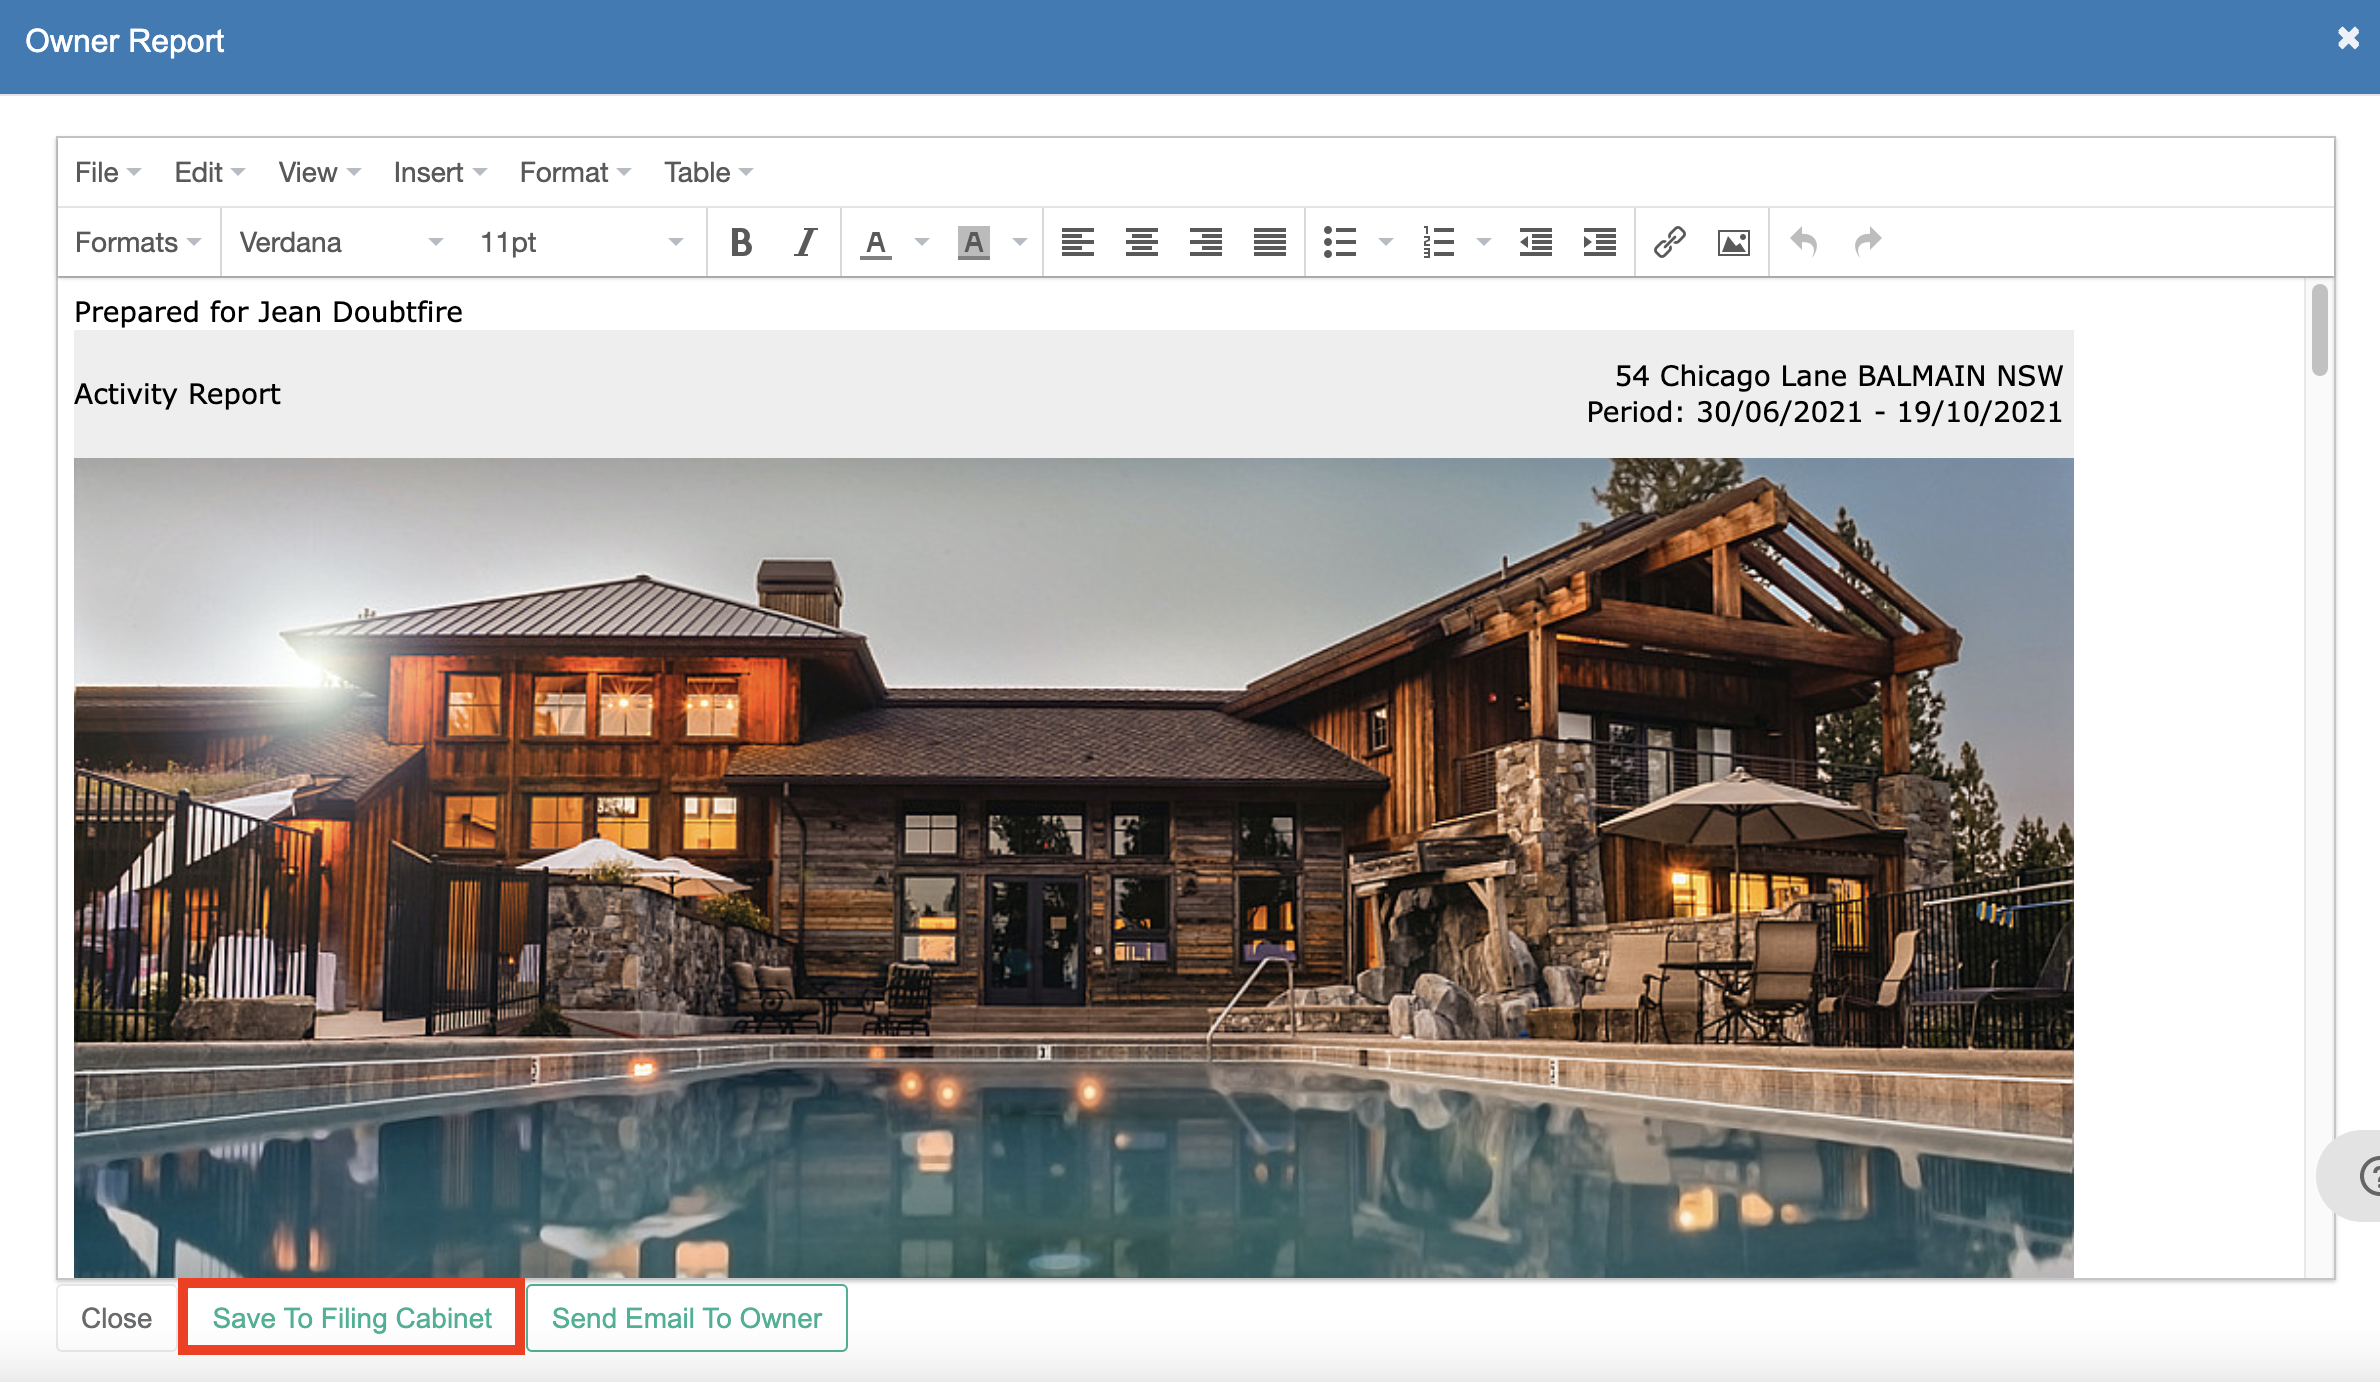The image size is (2380, 1382).
Task: Increase indent of the paragraph
Action: click(x=1599, y=242)
